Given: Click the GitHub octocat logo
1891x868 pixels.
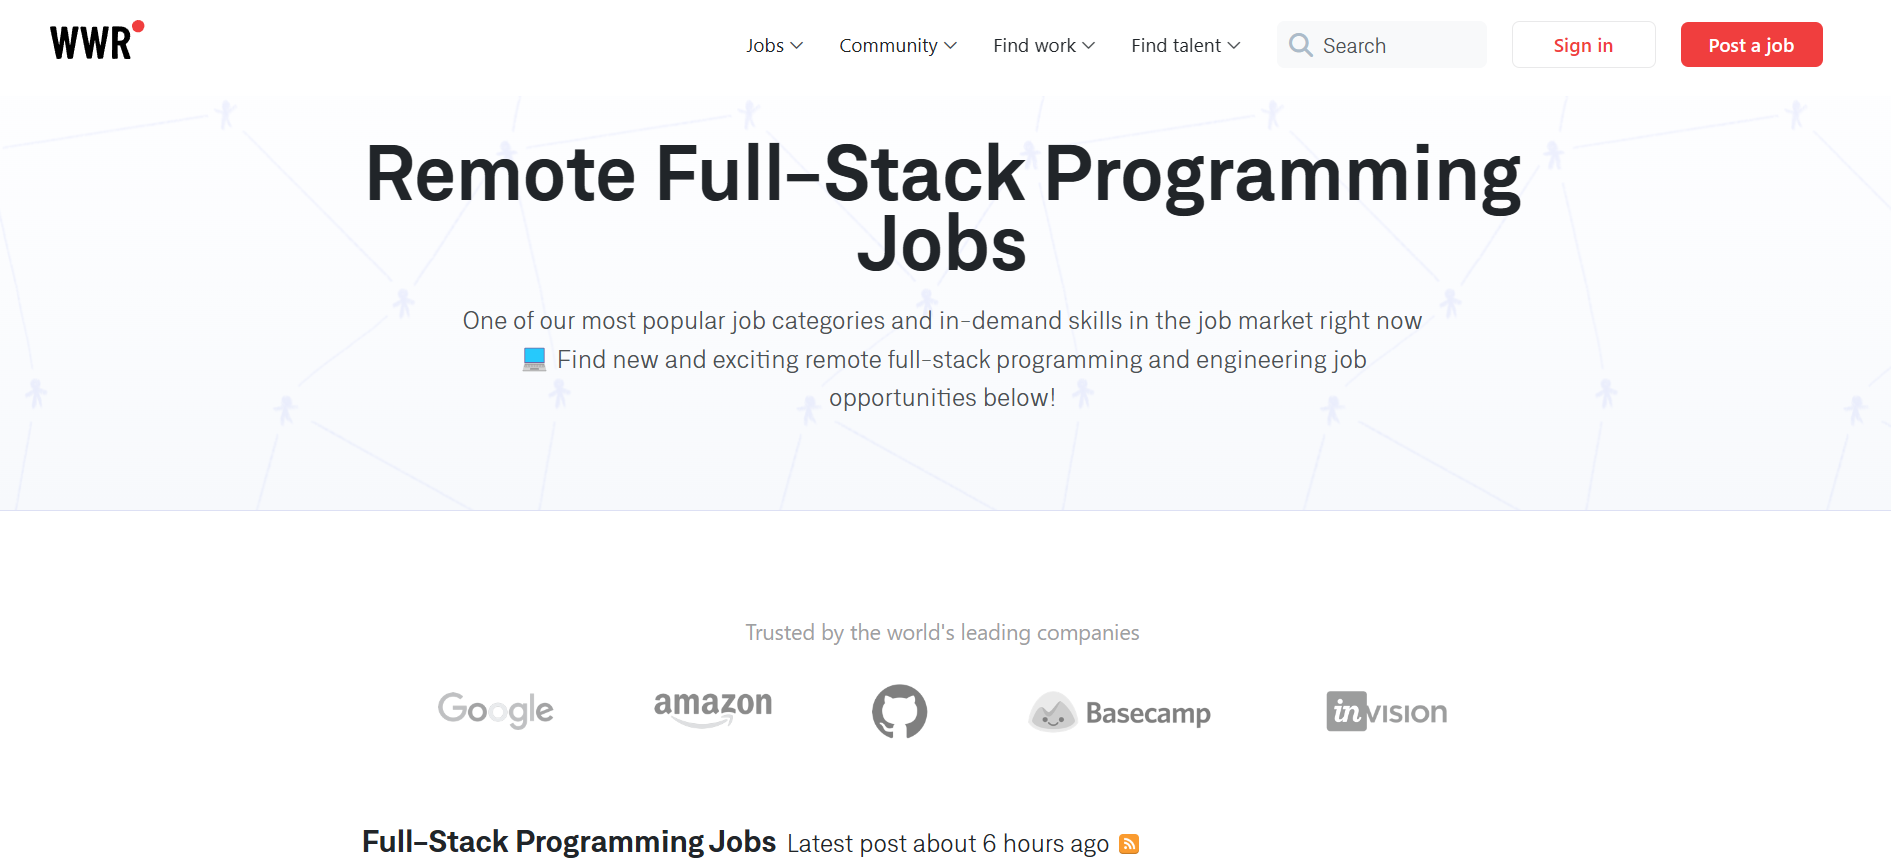Looking at the screenshot, I should tap(899, 711).
